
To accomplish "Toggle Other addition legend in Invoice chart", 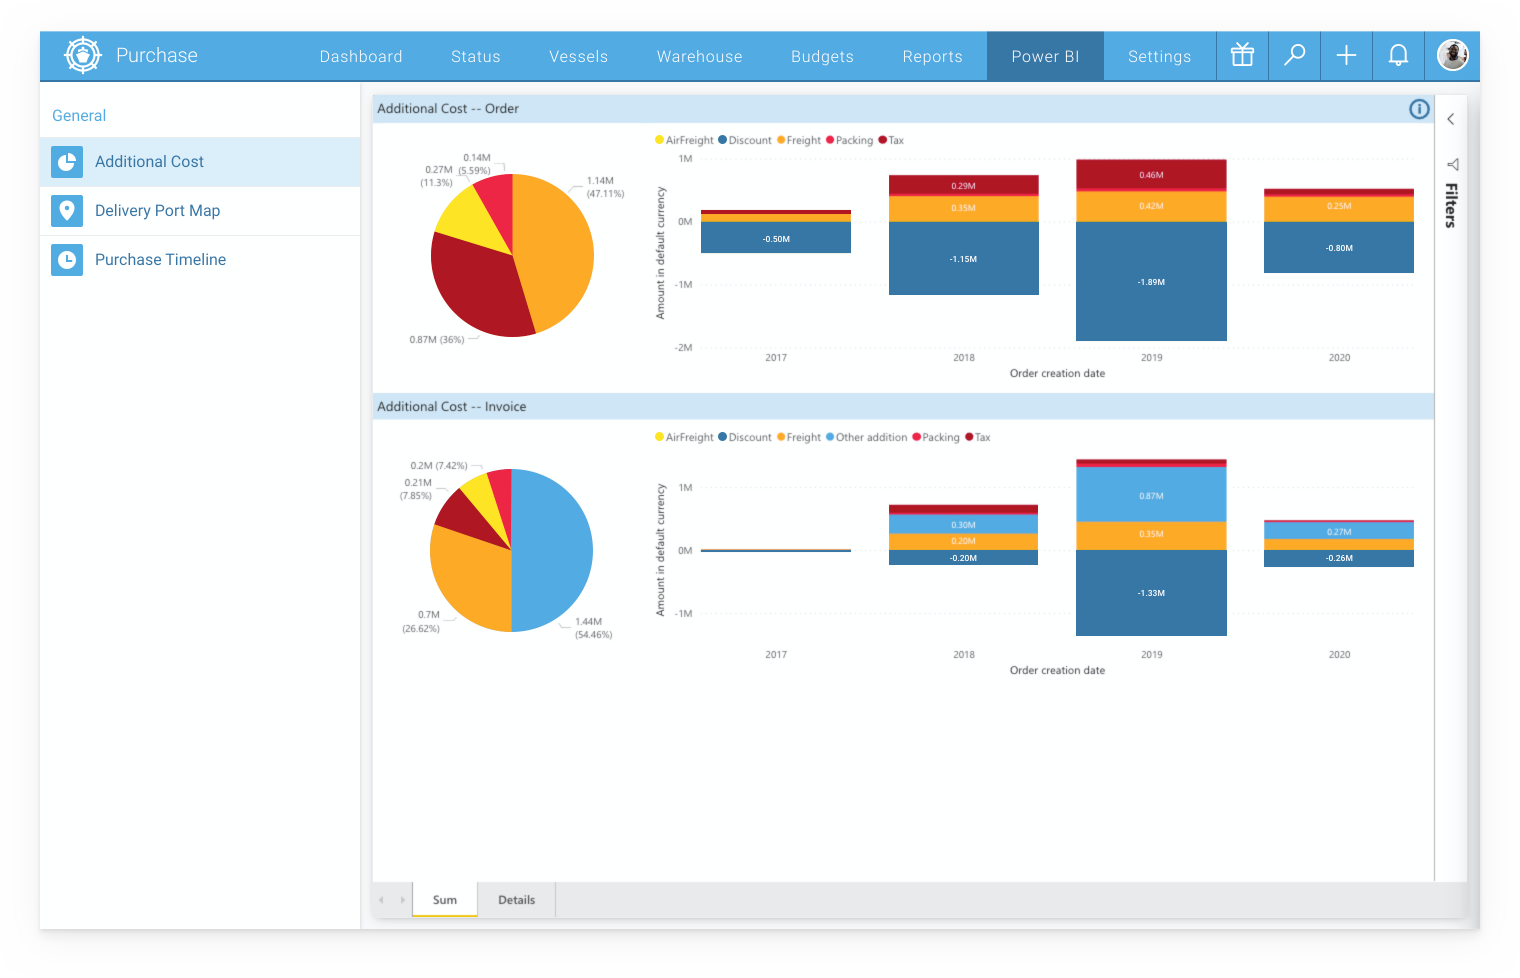I will (870, 438).
